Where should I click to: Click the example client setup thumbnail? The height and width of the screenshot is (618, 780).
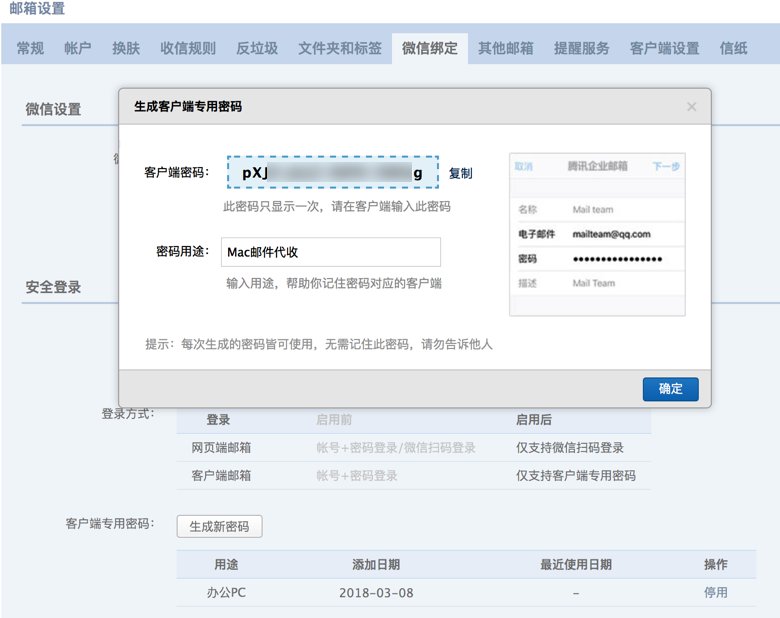click(x=597, y=234)
